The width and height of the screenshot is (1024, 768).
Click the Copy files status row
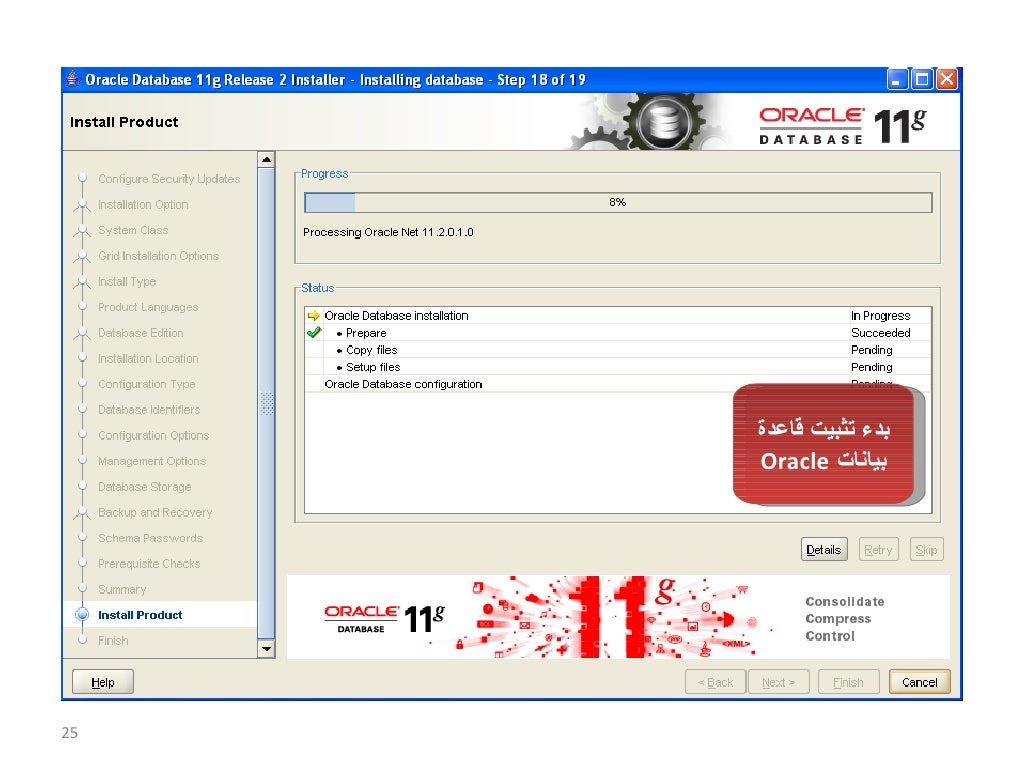coord(618,350)
